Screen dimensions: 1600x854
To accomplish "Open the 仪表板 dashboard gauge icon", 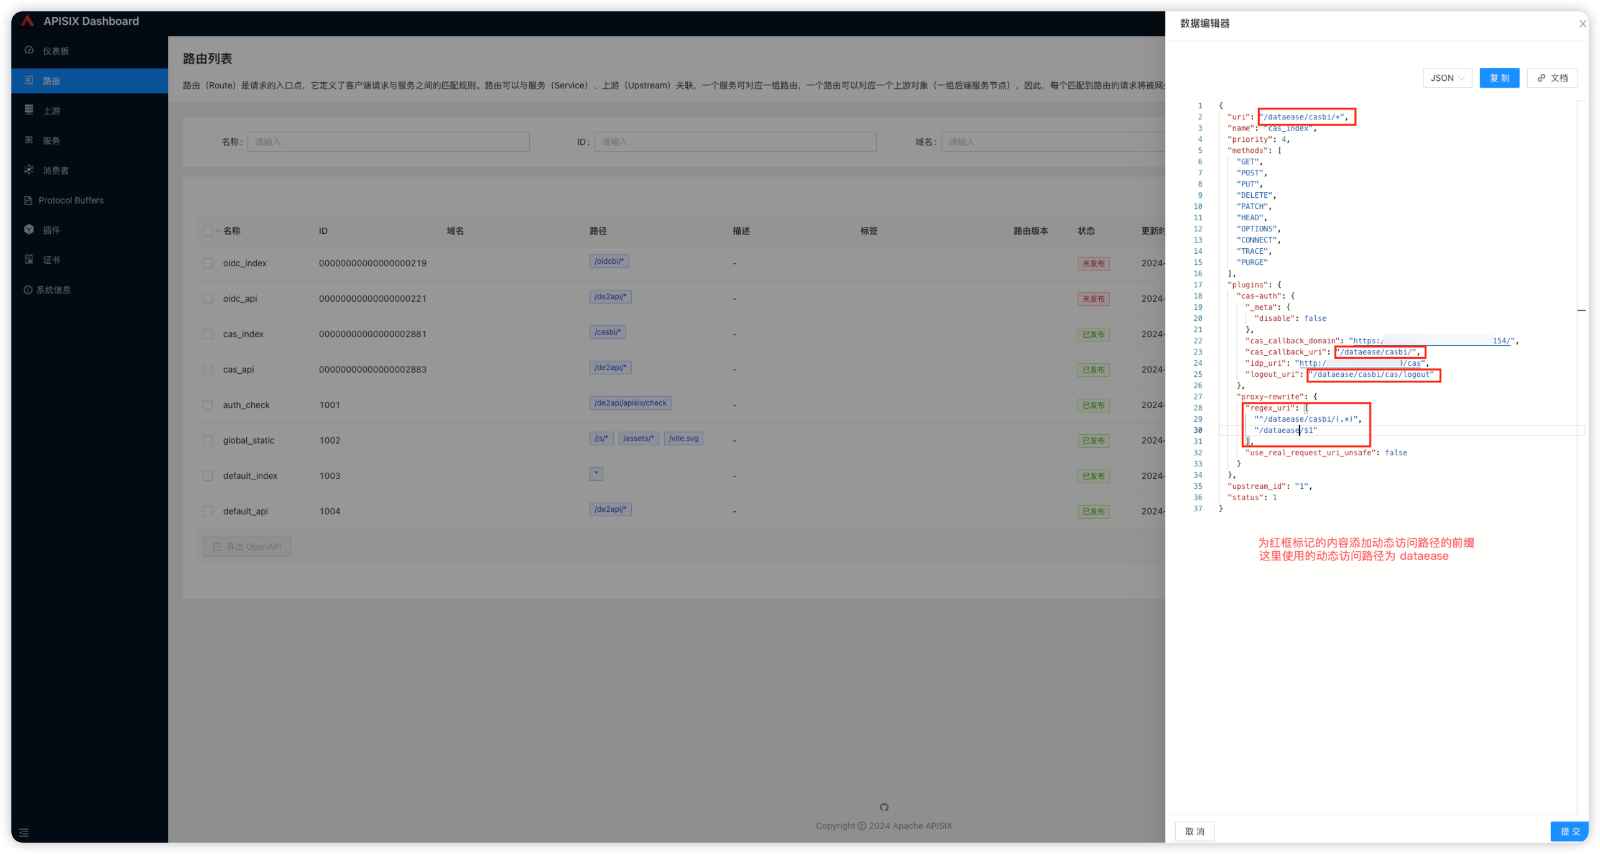I will tap(29, 50).
